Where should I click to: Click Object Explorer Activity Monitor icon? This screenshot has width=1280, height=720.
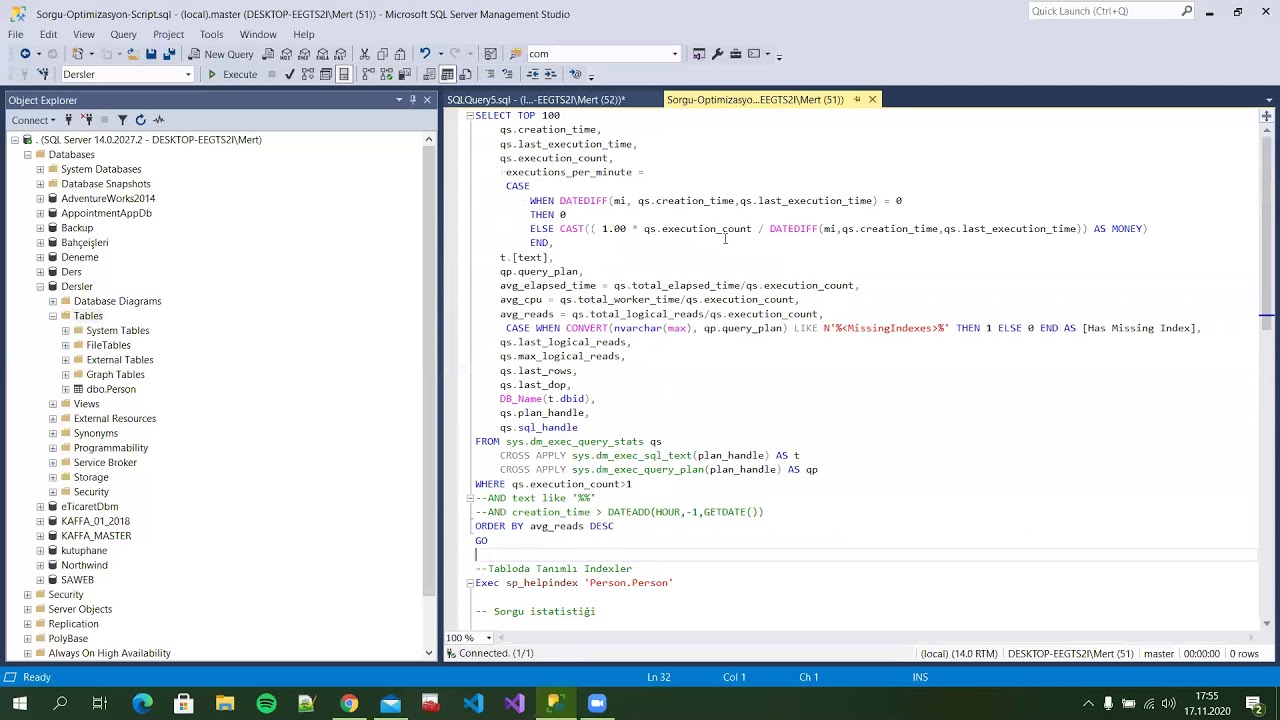pyautogui.click(x=158, y=120)
